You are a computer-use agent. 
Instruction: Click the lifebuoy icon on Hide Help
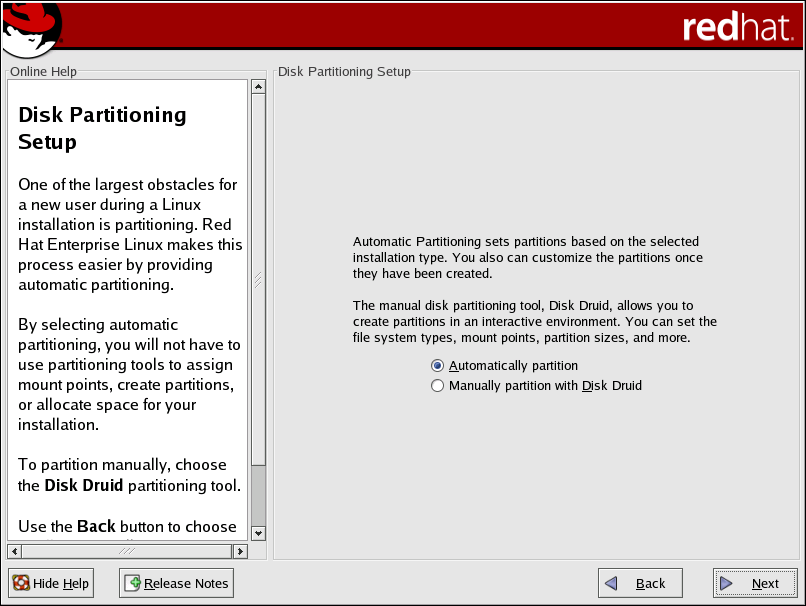click(x=21, y=584)
